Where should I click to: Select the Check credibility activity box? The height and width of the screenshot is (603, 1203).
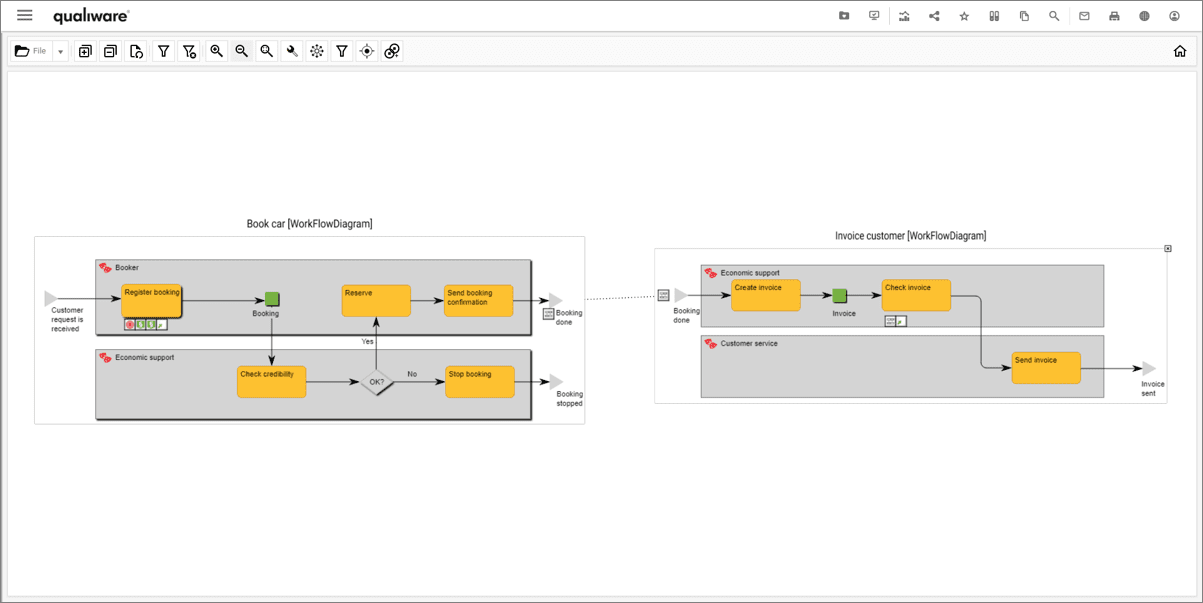coord(272,382)
